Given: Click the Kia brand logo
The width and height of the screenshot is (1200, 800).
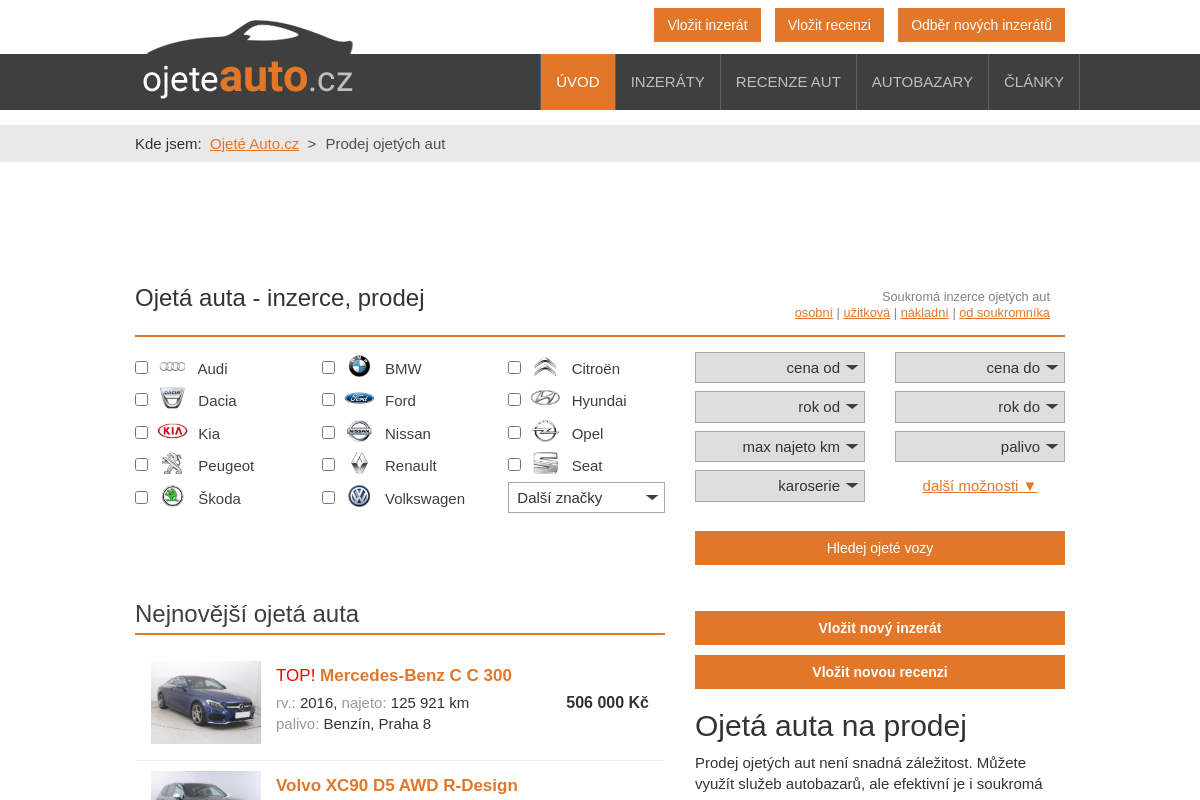Looking at the screenshot, I should pyautogui.click(x=172, y=431).
